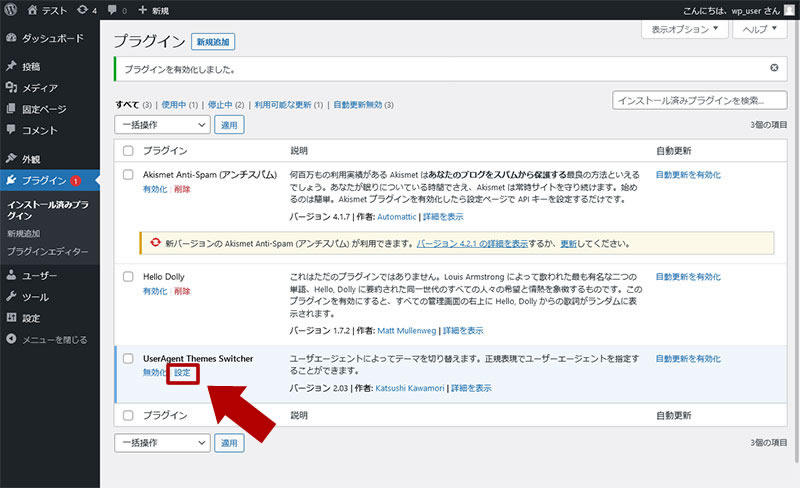Focus the インストール済みプラグインを検索 field

point(699,100)
